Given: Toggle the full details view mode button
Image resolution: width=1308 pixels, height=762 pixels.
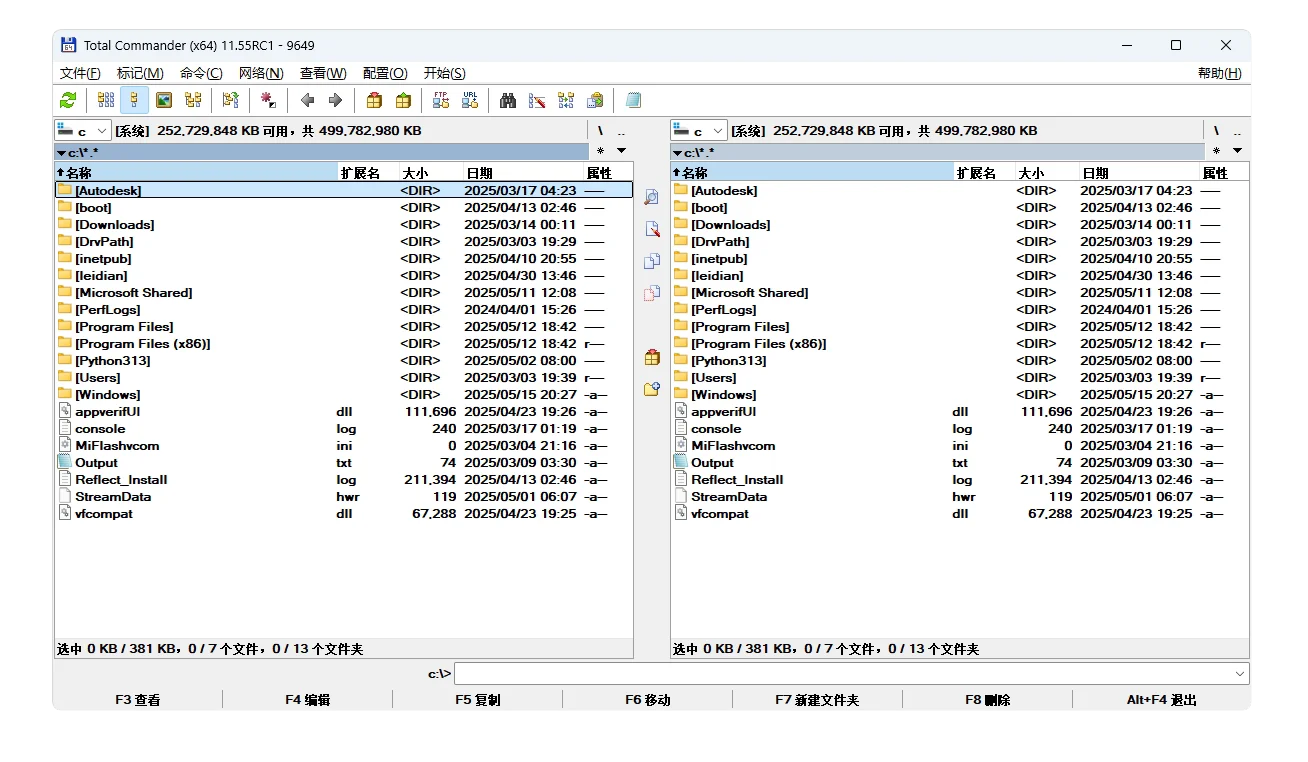Looking at the screenshot, I should 134,100.
